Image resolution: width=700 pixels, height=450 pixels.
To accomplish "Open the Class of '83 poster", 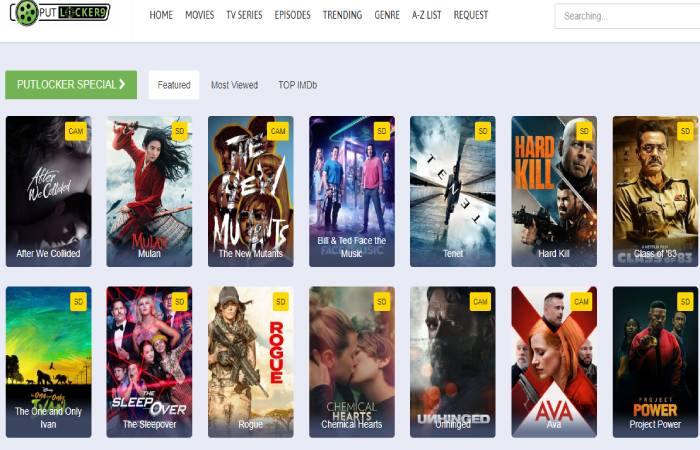I will tap(655, 192).
